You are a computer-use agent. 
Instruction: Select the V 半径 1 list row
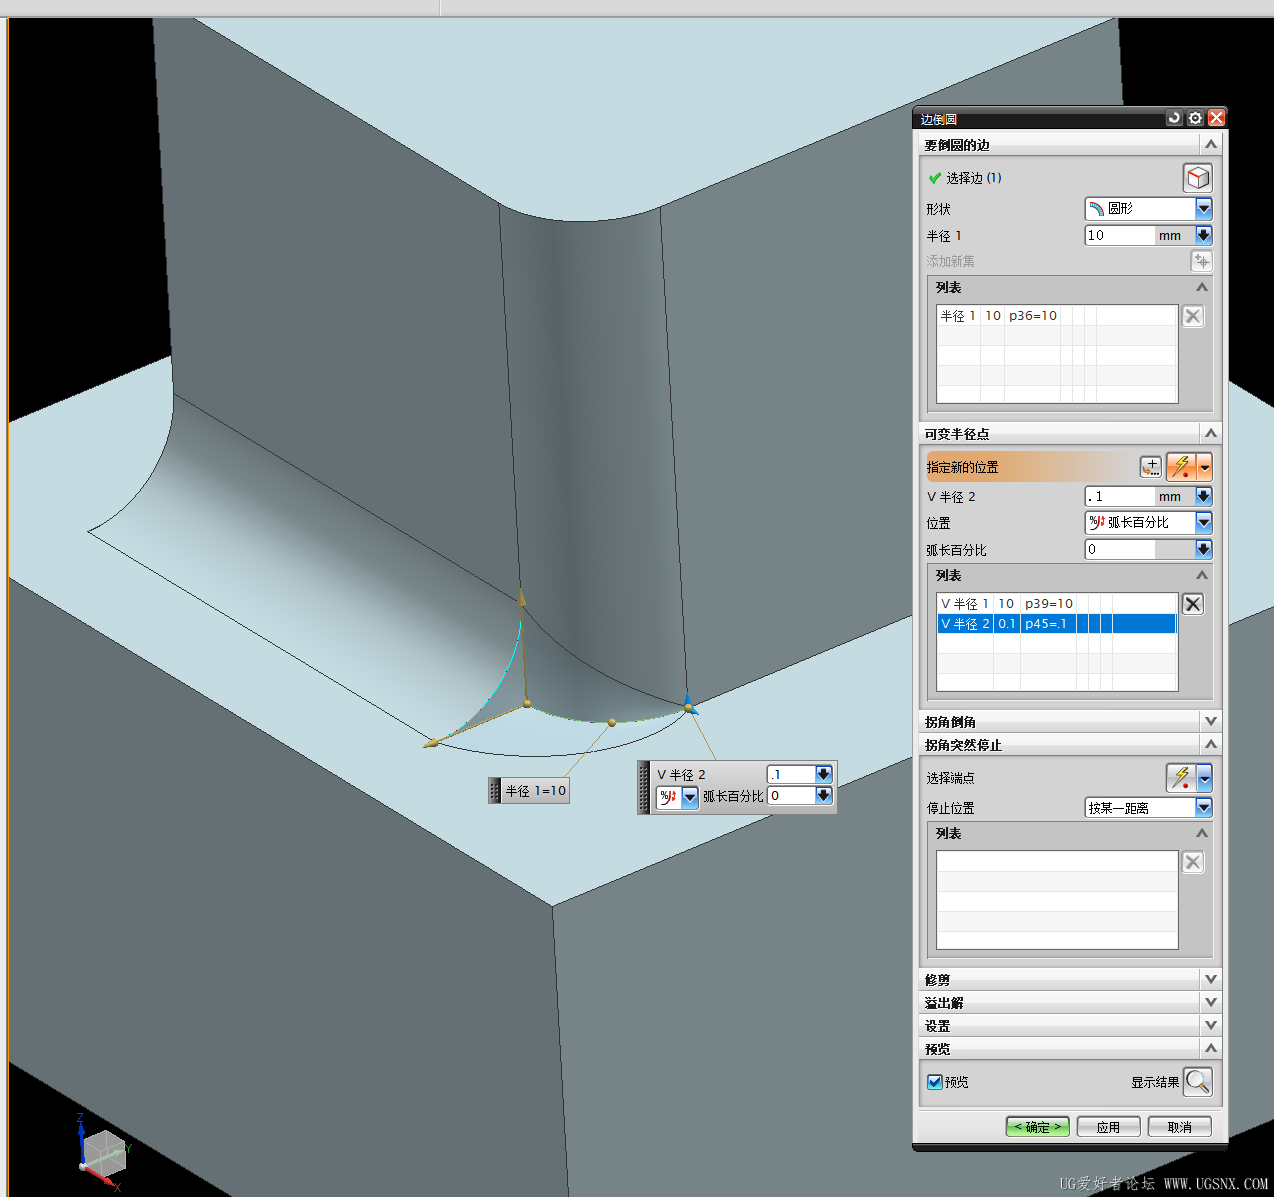[x=1057, y=604]
